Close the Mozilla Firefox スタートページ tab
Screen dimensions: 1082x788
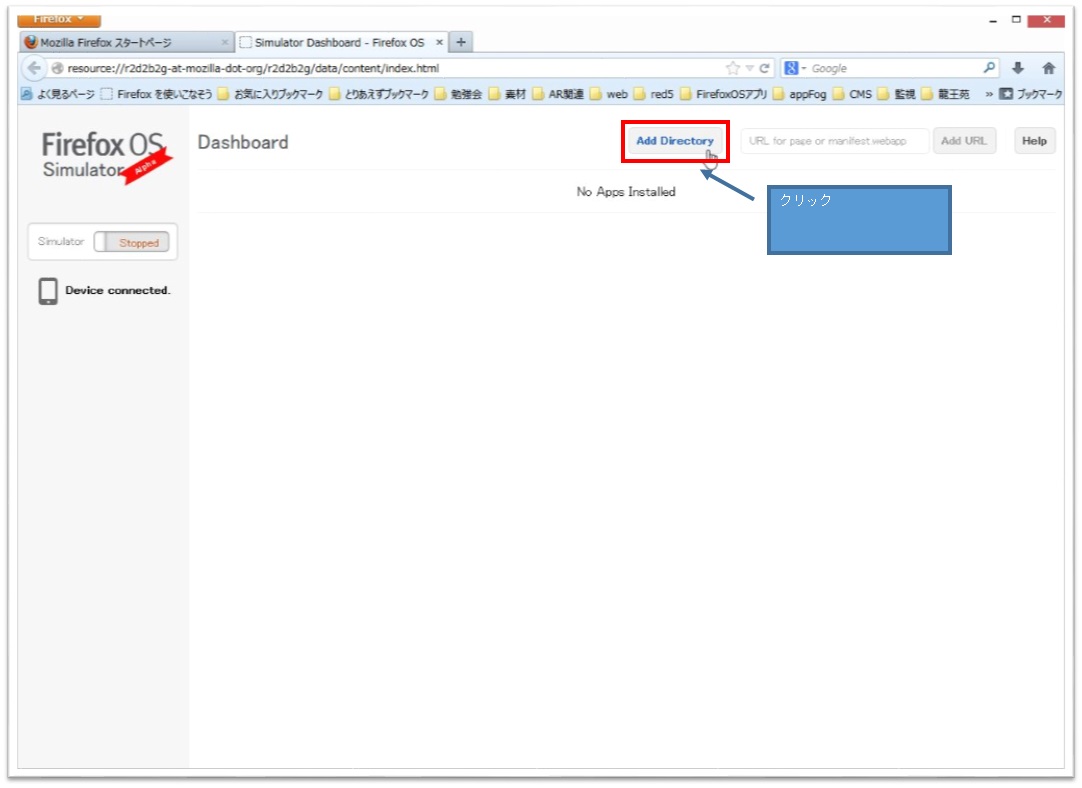pyautogui.click(x=224, y=42)
